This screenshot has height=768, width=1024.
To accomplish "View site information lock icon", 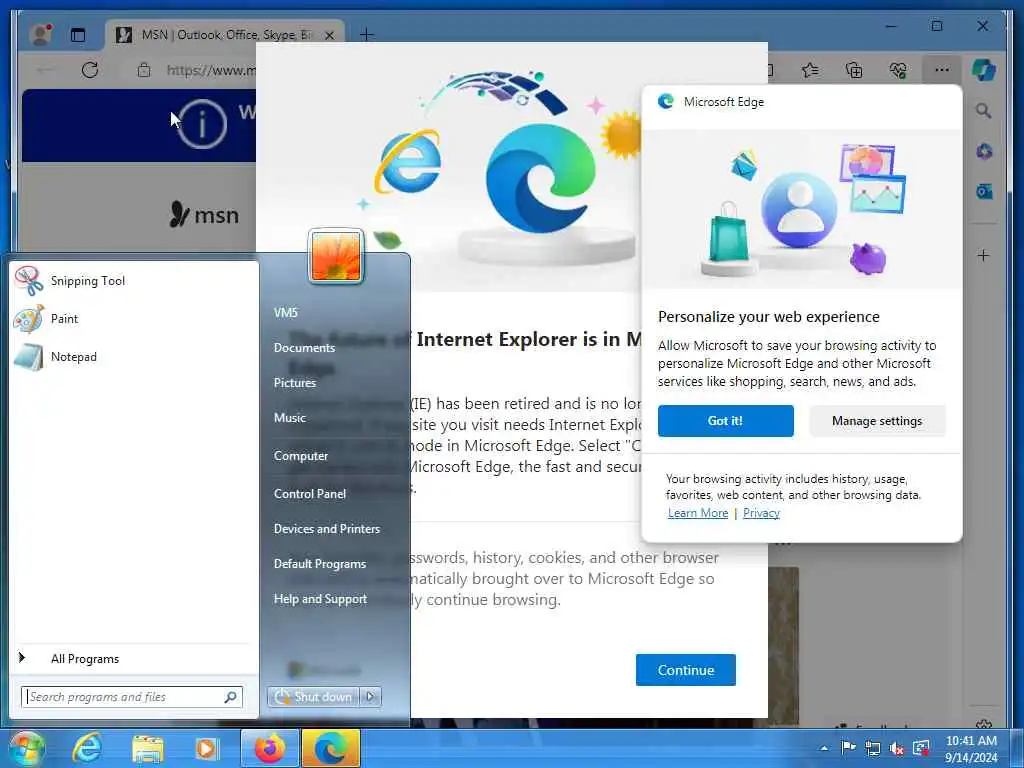I will pos(144,70).
